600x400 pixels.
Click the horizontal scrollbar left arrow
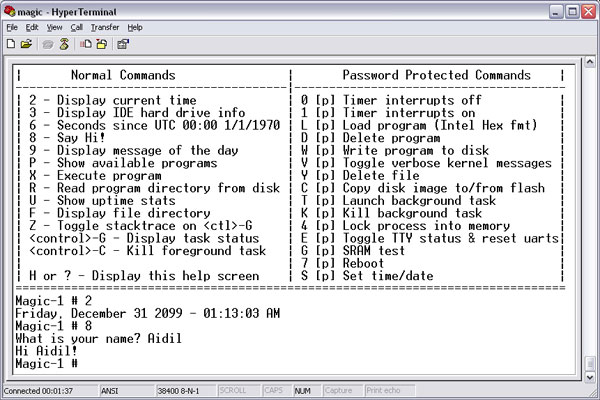9,377
